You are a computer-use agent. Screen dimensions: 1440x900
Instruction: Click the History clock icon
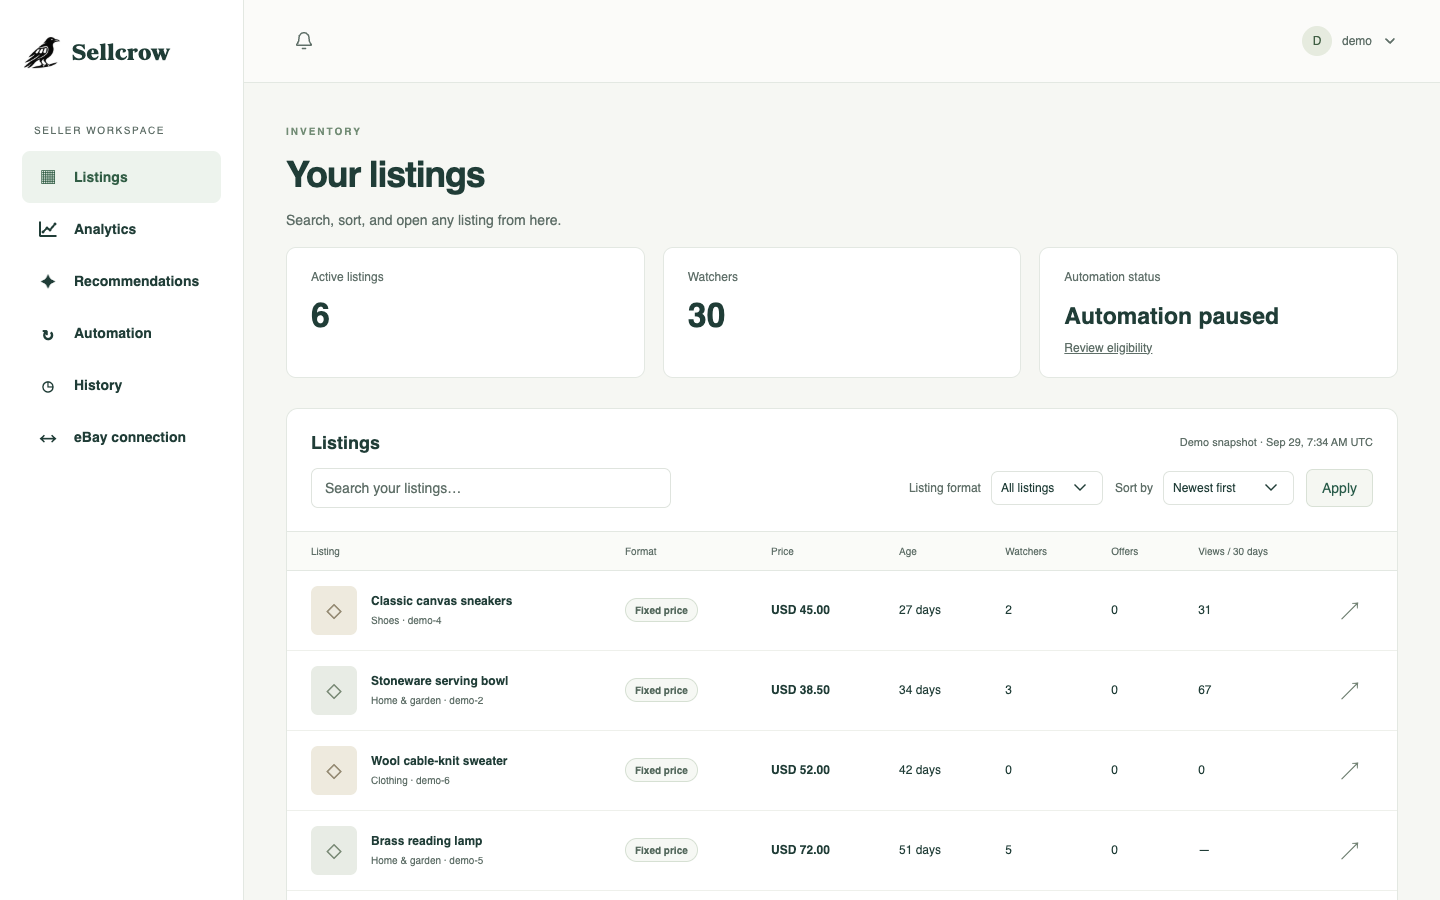coord(48,386)
